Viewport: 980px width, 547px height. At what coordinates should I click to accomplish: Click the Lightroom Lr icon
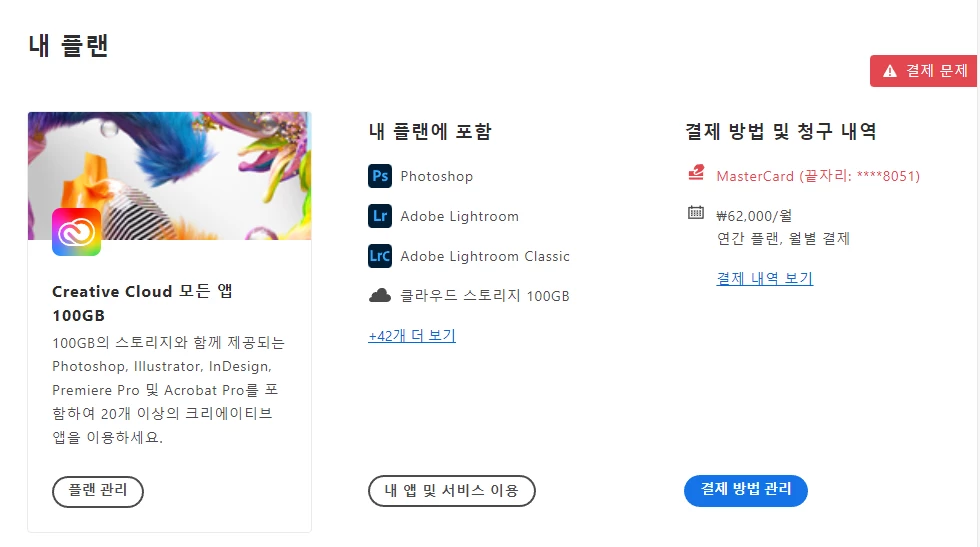point(380,216)
